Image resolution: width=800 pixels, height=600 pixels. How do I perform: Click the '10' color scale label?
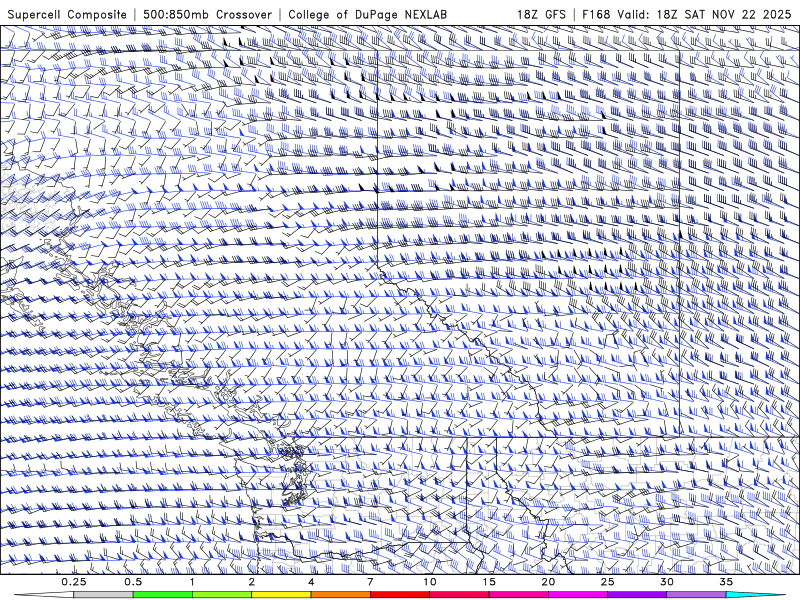point(430,582)
